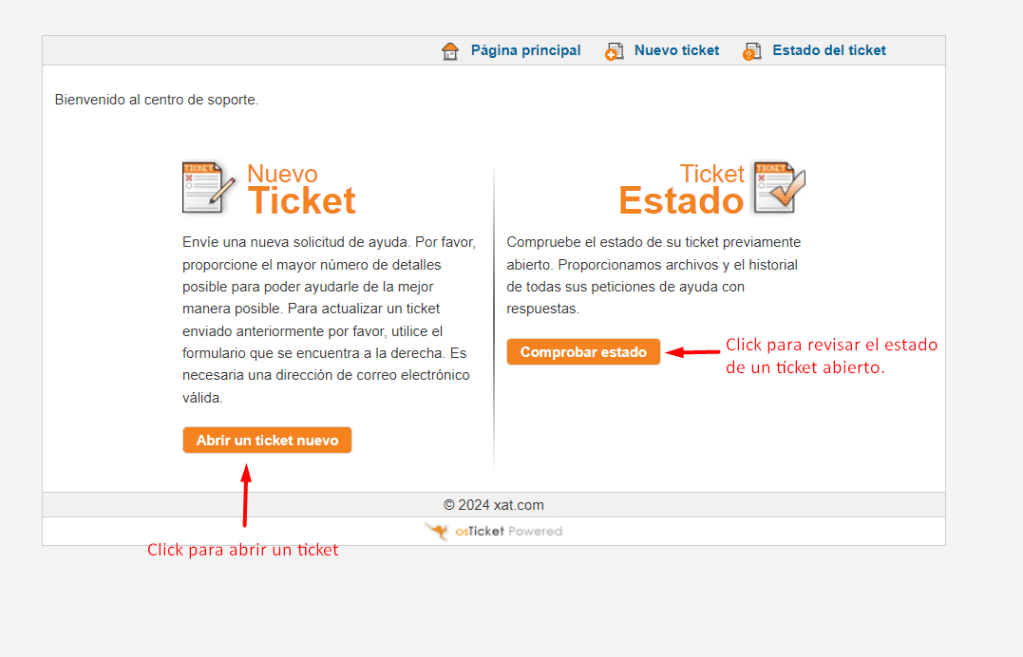1023x657 pixels.
Task: Go to Estado del ticket in top navigation
Action: pyautogui.click(x=828, y=51)
